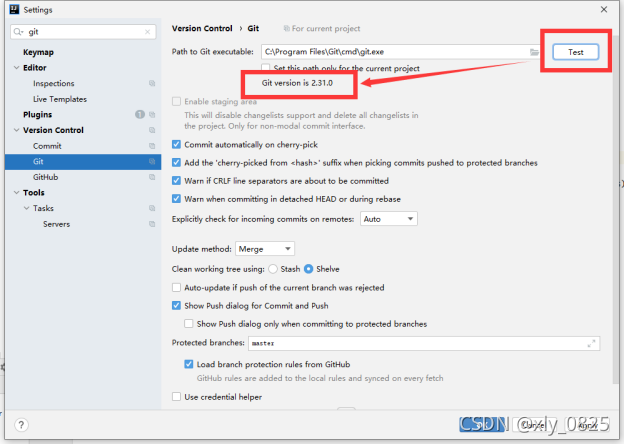The width and height of the screenshot is (624, 445).
Task: Open Plugins settings page
Action: click(x=37, y=115)
